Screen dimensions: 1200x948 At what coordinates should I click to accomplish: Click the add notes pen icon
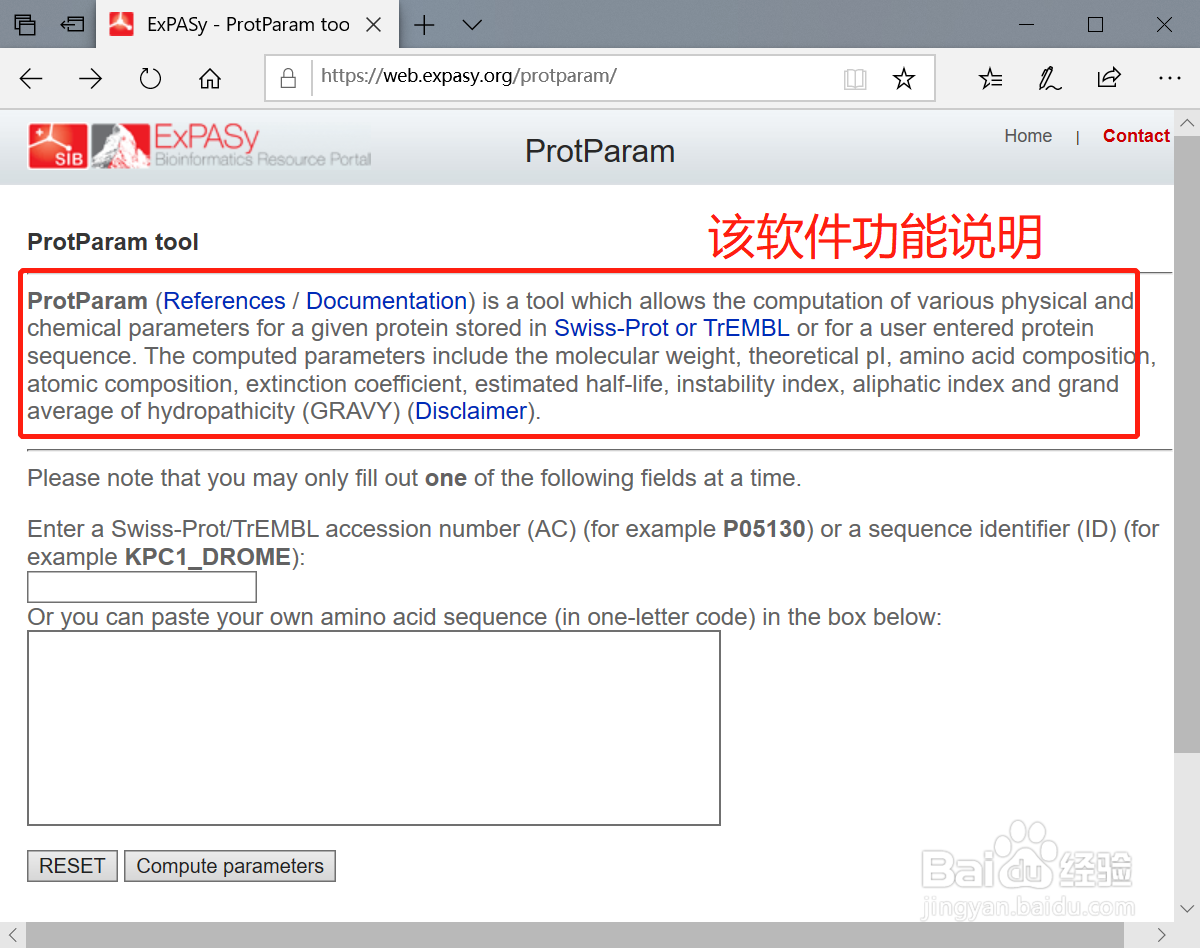click(x=1049, y=78)
